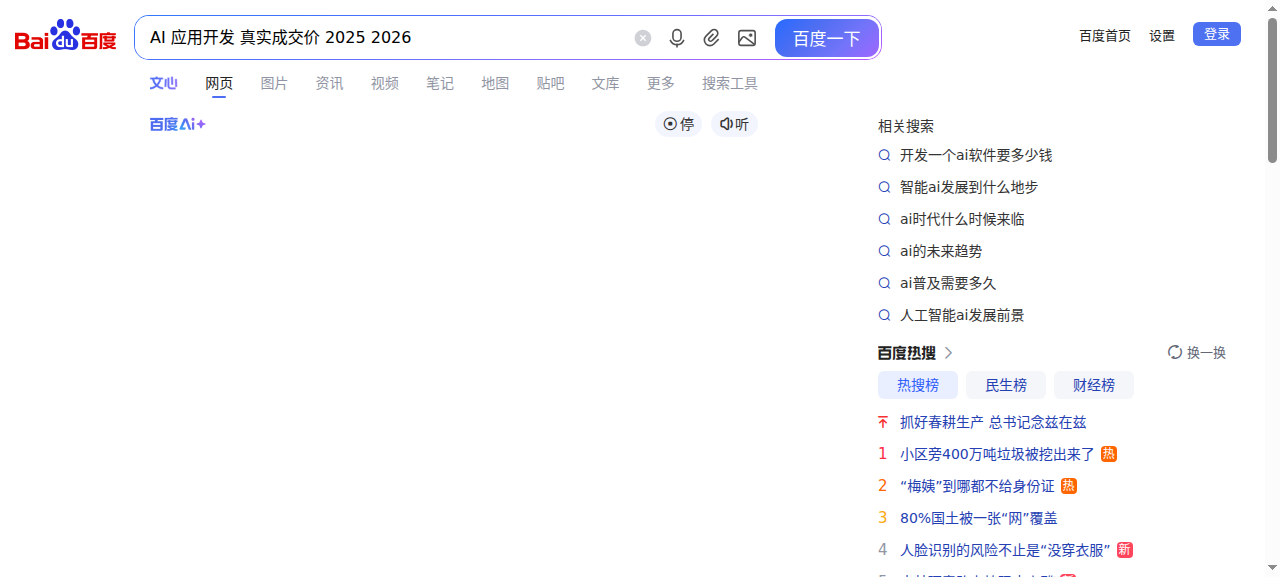Expand 百度热搜 with the chevron arrow
Viewport: 1280px width, 577px height.
coord(949,353)
